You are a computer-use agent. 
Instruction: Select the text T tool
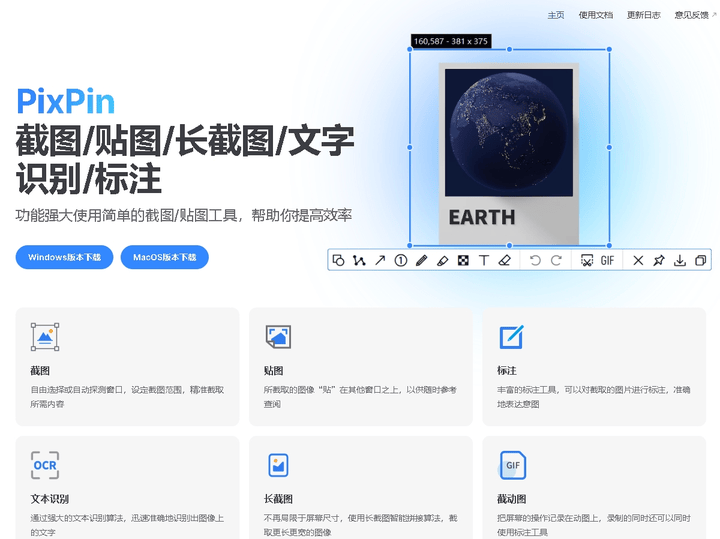point(484,260)
